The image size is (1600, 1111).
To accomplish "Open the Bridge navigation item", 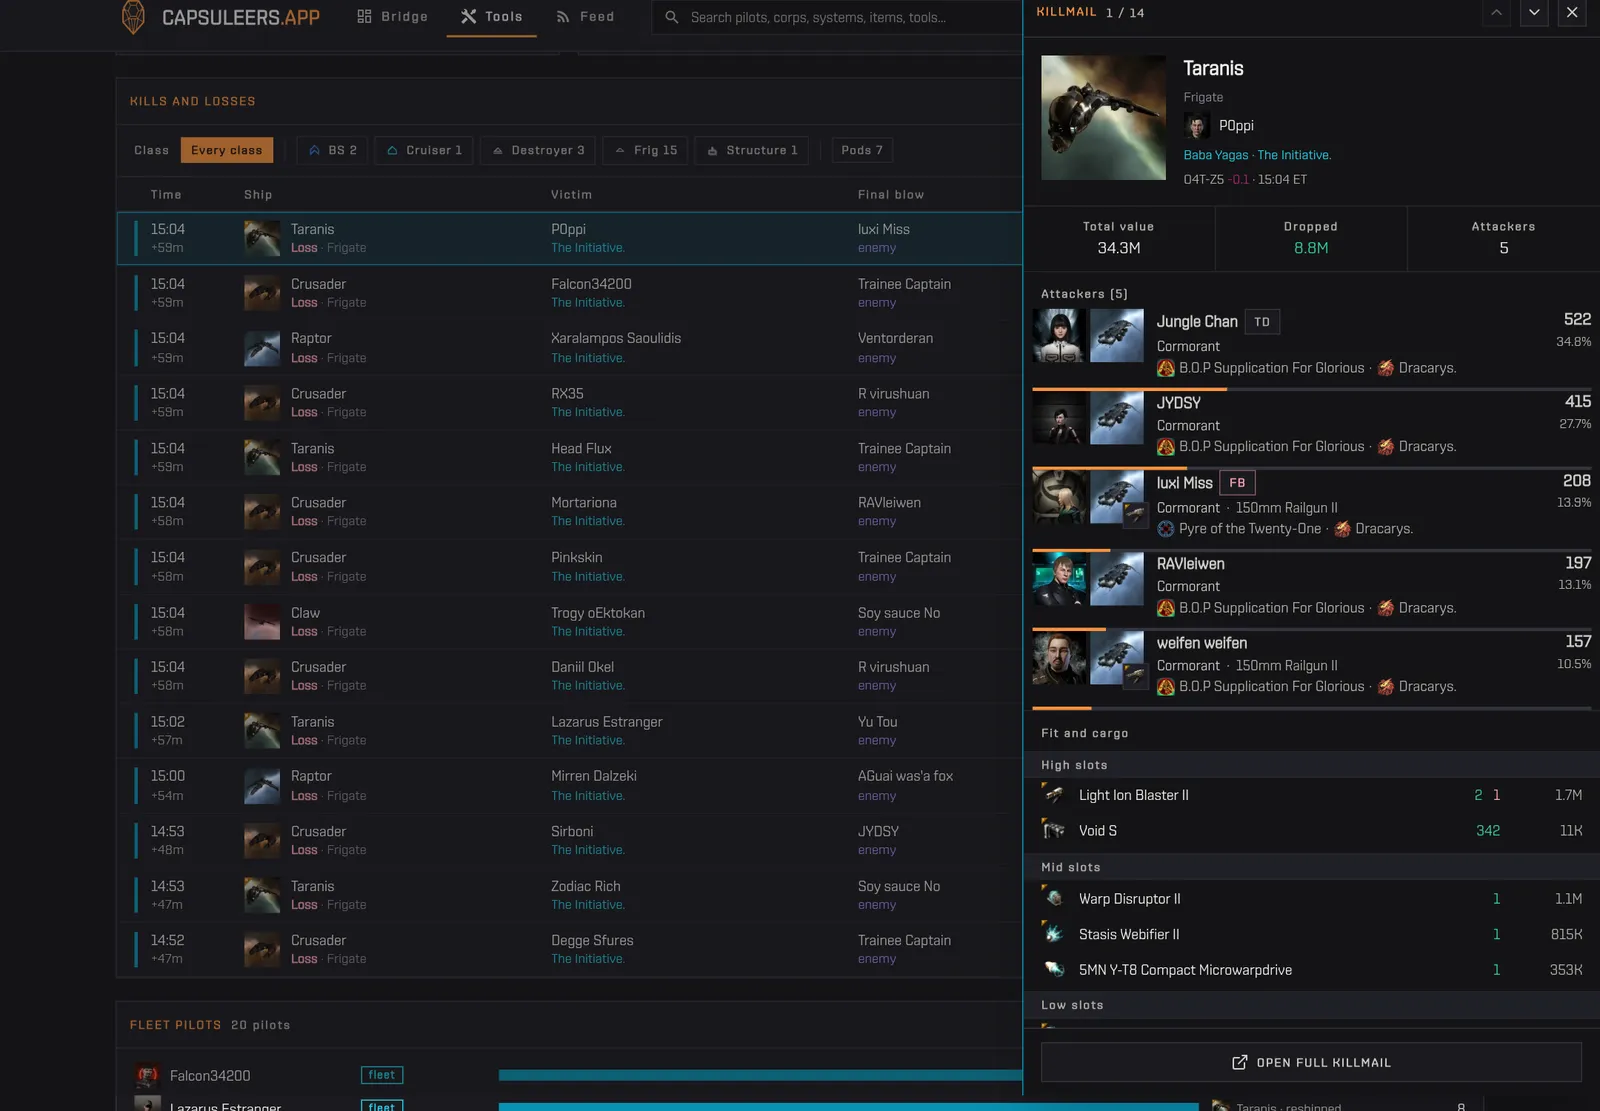I will tap(392, 17).
